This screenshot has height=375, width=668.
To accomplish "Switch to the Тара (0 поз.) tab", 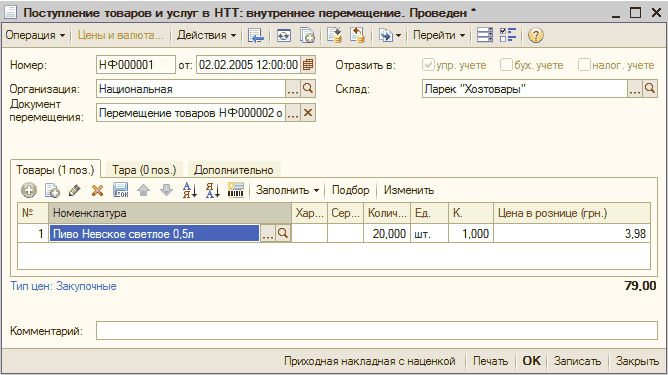I will pyautogui.click(x=144, y=170).
